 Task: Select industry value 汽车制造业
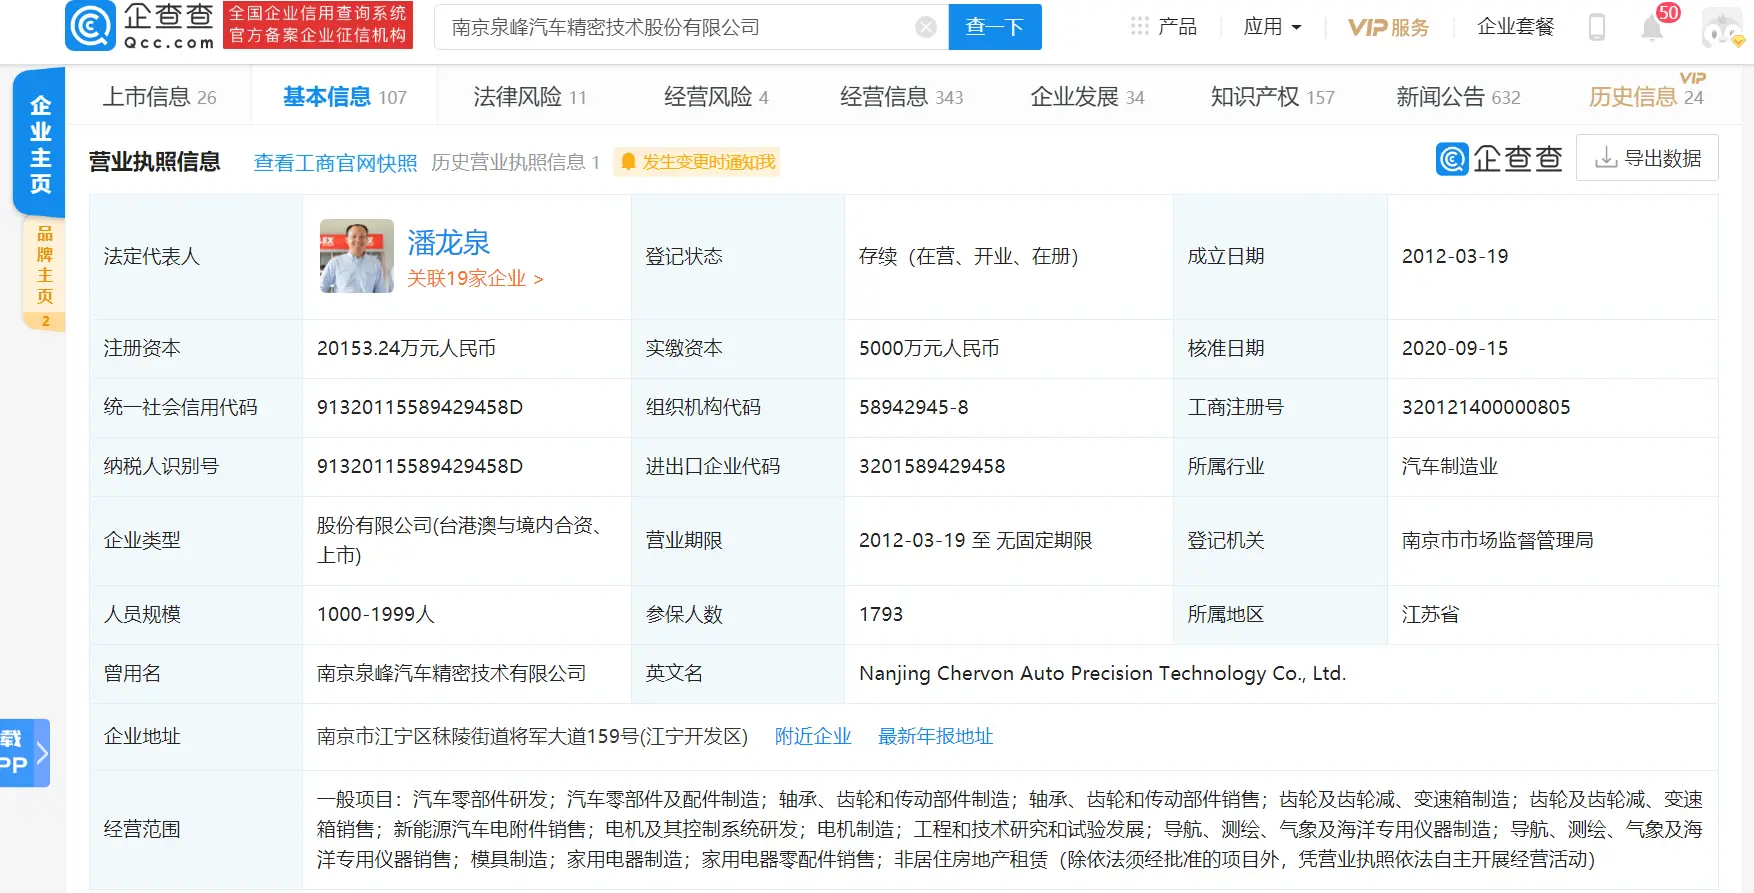[x=1450, y=466]
